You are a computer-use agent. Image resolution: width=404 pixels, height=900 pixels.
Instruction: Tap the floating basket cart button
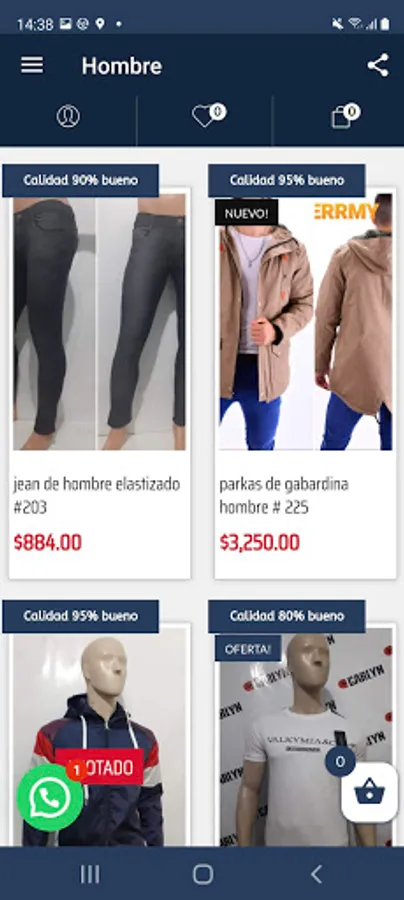pos(369,793)
